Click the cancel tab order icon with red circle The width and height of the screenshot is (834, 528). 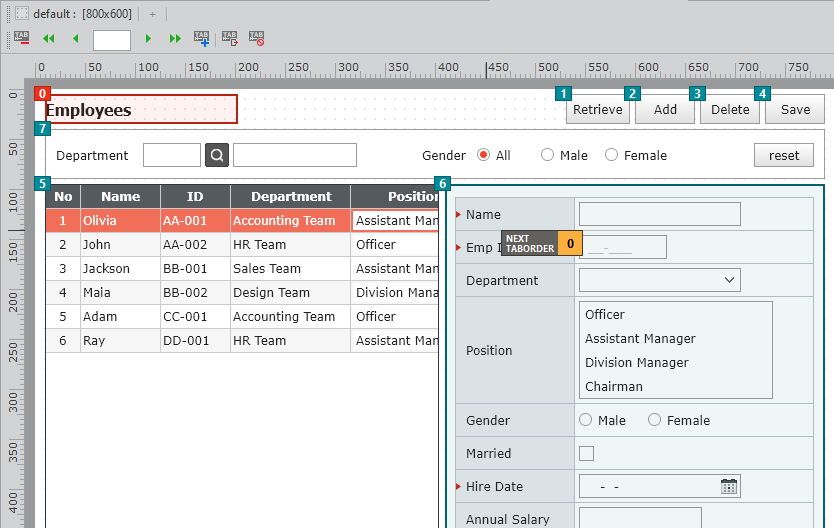point(257,39)
